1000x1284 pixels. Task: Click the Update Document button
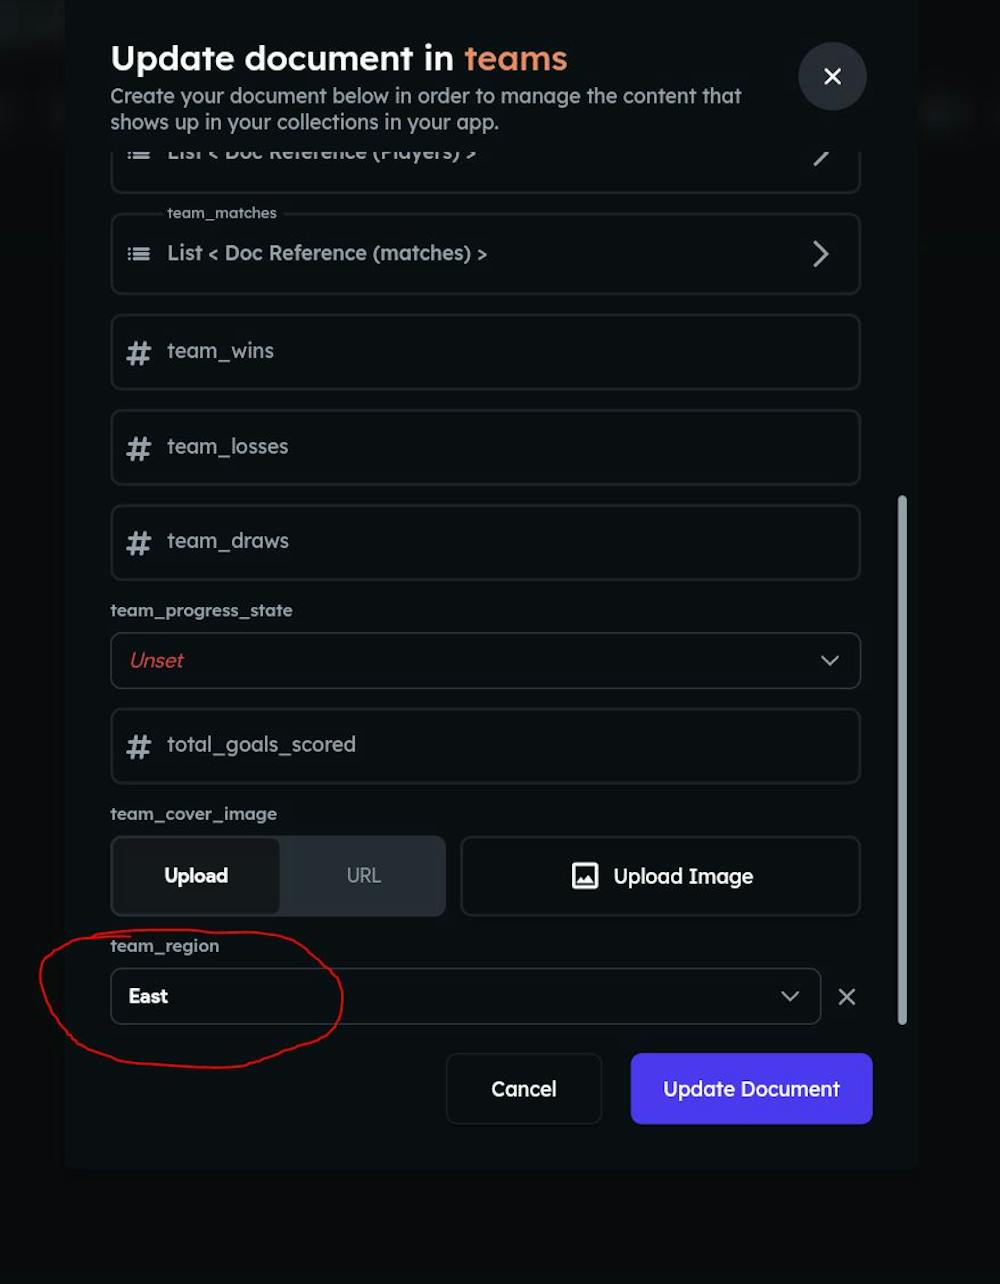(751, 1089)
